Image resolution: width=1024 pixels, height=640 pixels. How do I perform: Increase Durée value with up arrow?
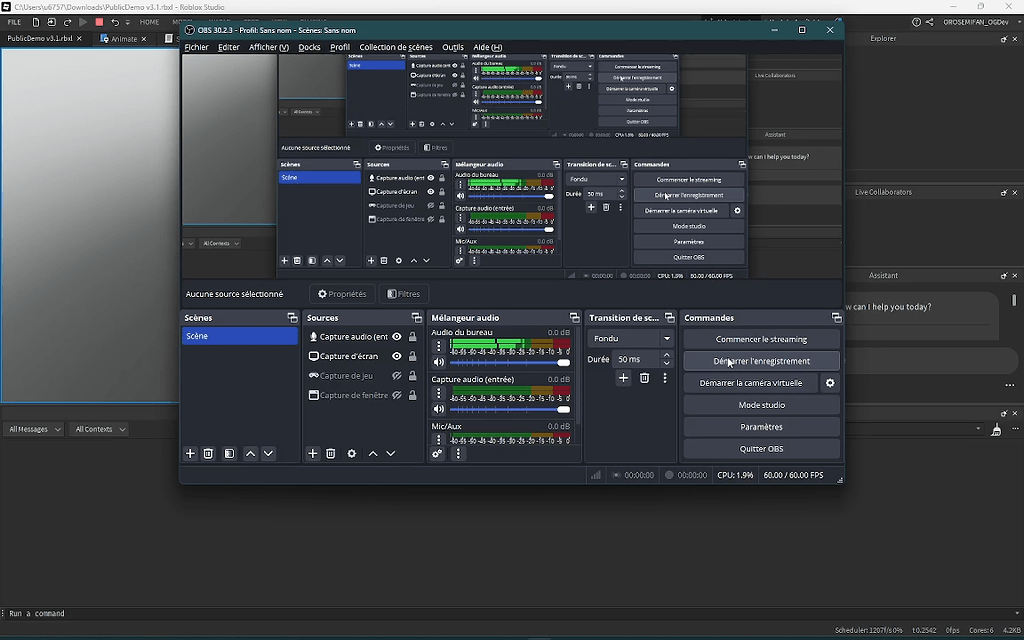point(667,355)
